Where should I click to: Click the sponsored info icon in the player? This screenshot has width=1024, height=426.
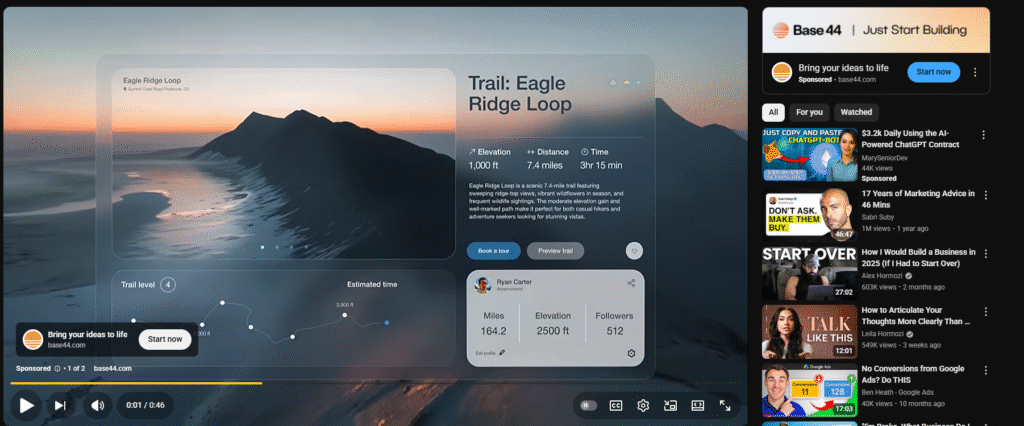tap(57, 368)
